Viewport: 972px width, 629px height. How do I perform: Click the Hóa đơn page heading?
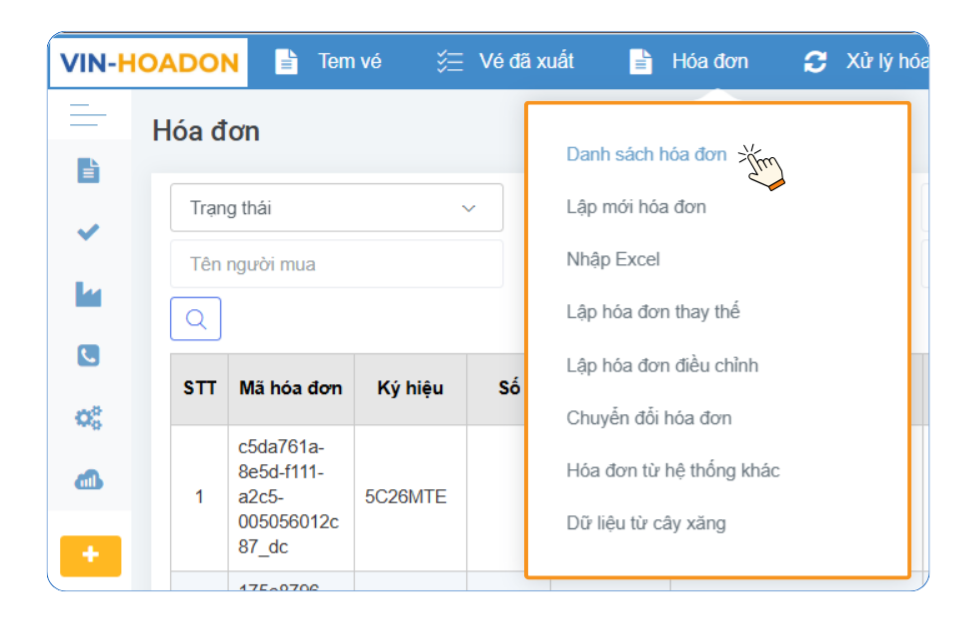(206, 131)
